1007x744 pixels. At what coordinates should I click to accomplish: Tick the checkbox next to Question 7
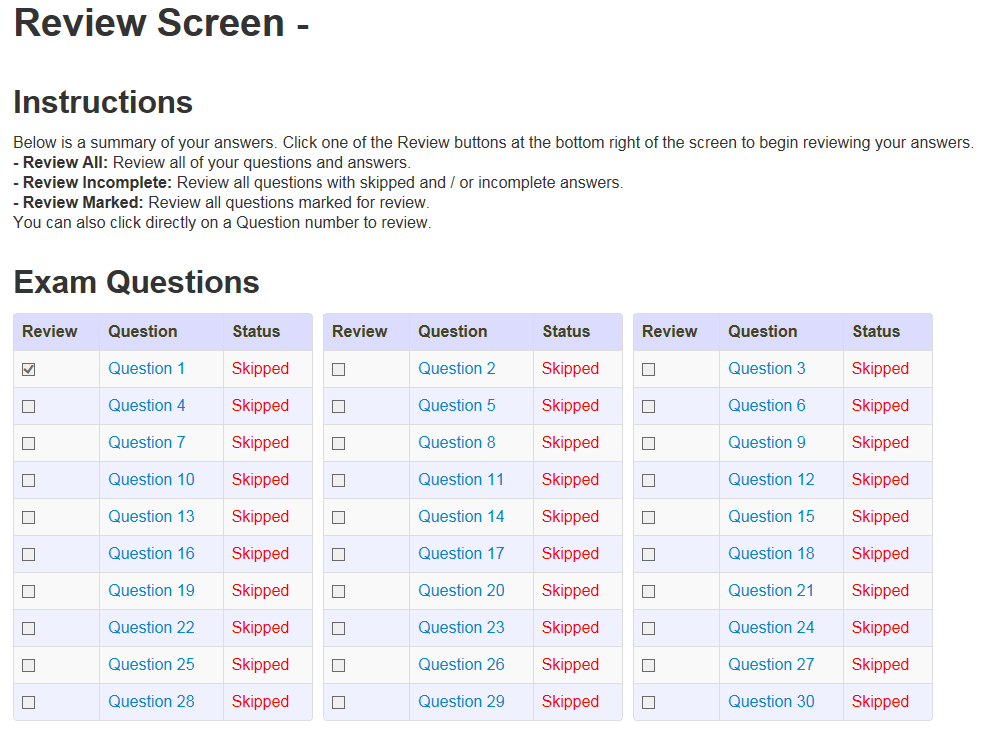[x=28, y=443]
